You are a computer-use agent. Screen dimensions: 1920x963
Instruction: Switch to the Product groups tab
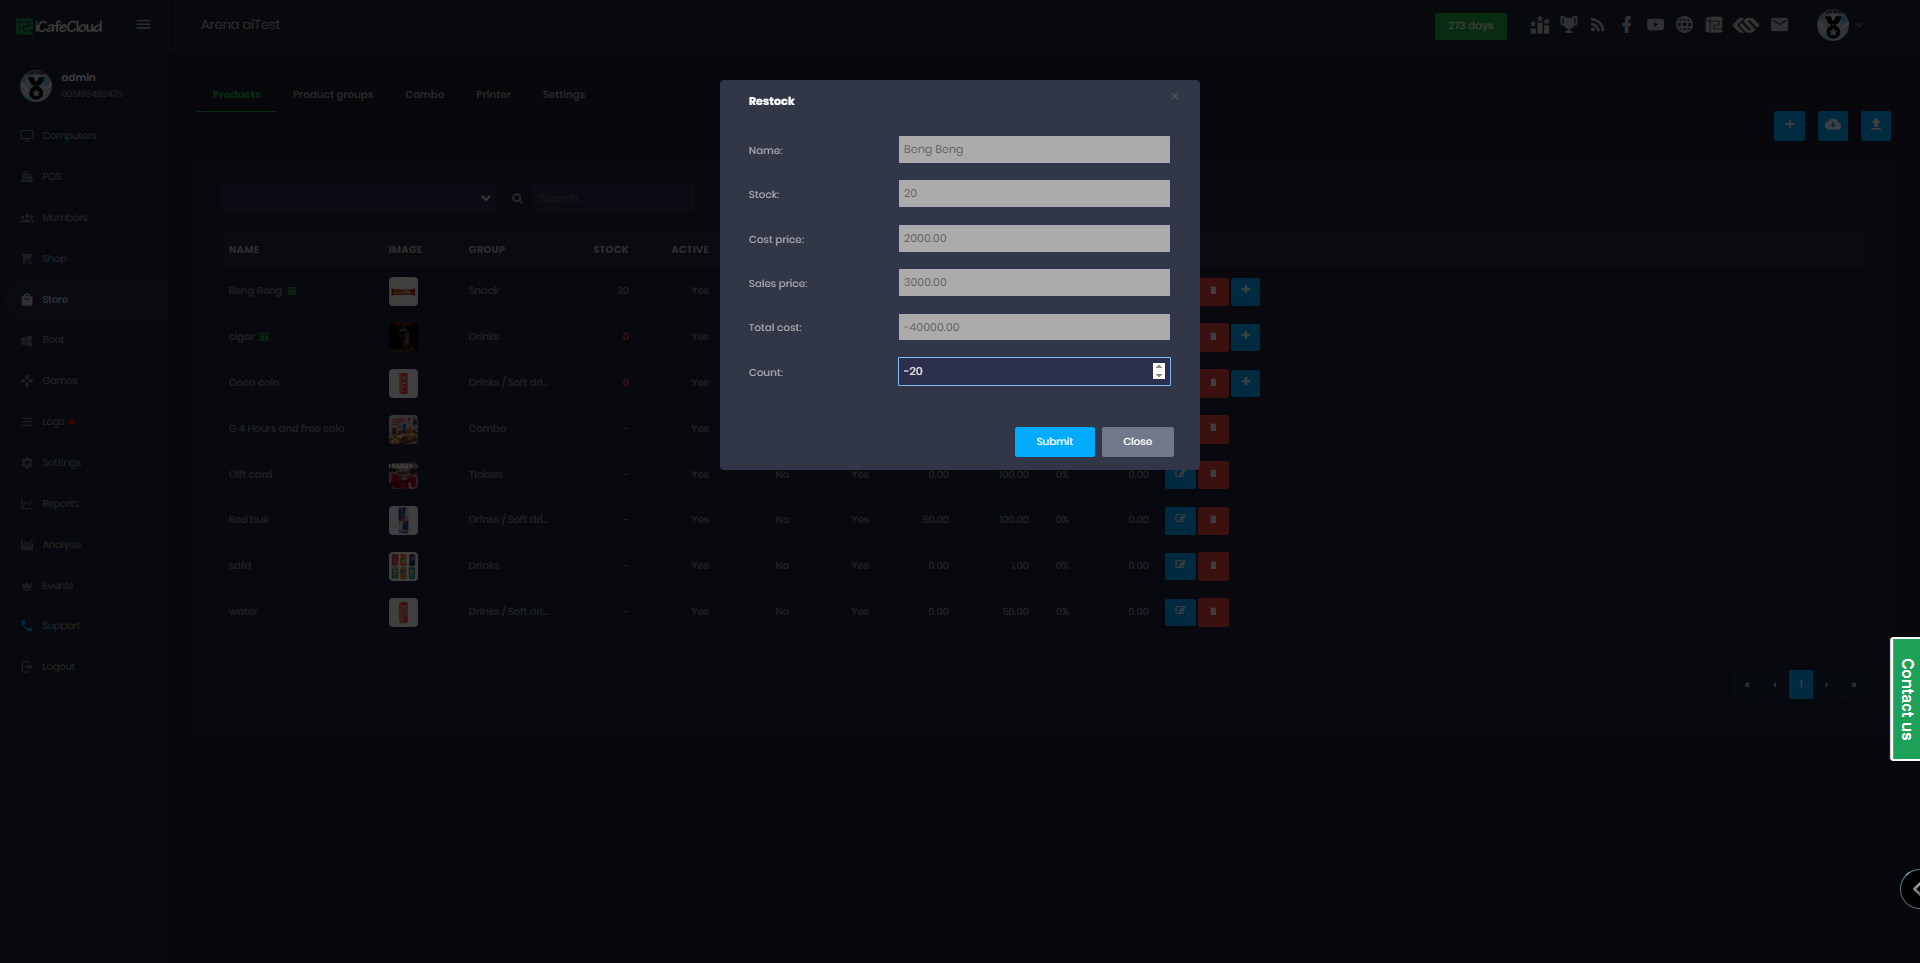[x=332, y=94]
